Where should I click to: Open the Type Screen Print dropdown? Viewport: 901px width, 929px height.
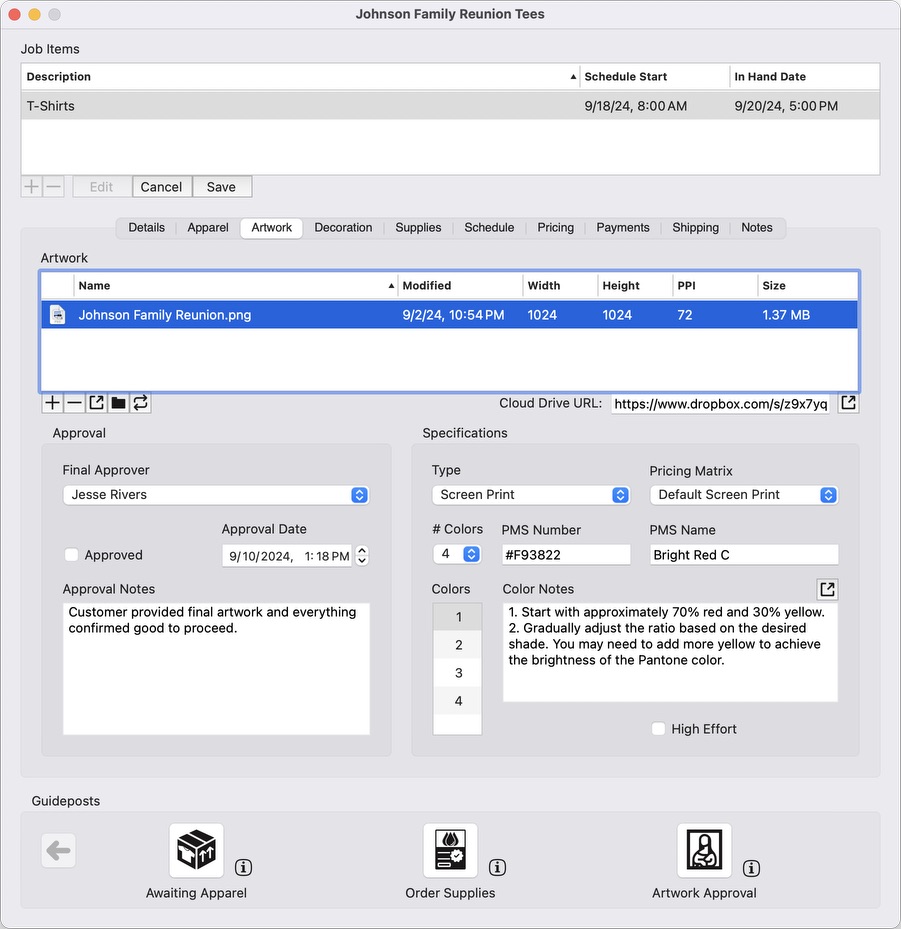pyautogui.click(x=531, y=495)
